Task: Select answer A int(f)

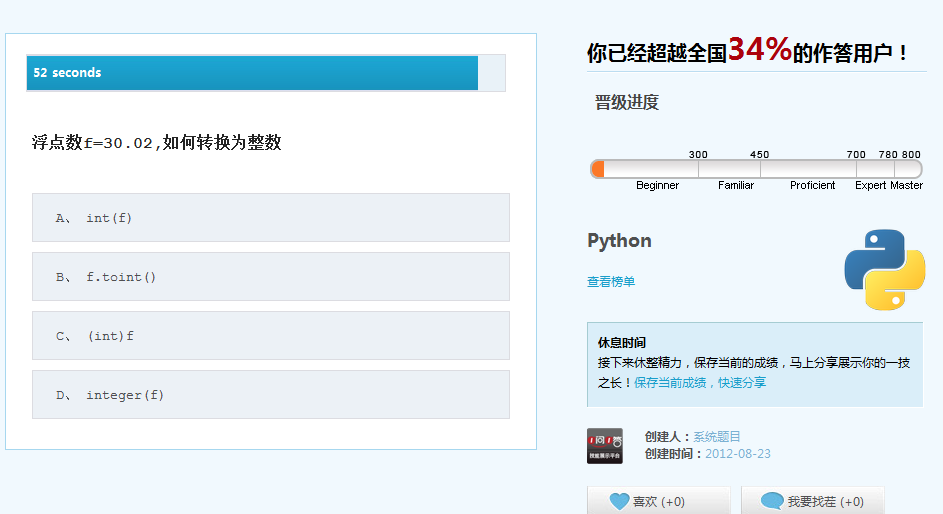Action: pyautogui.click(x=271, y=218)
